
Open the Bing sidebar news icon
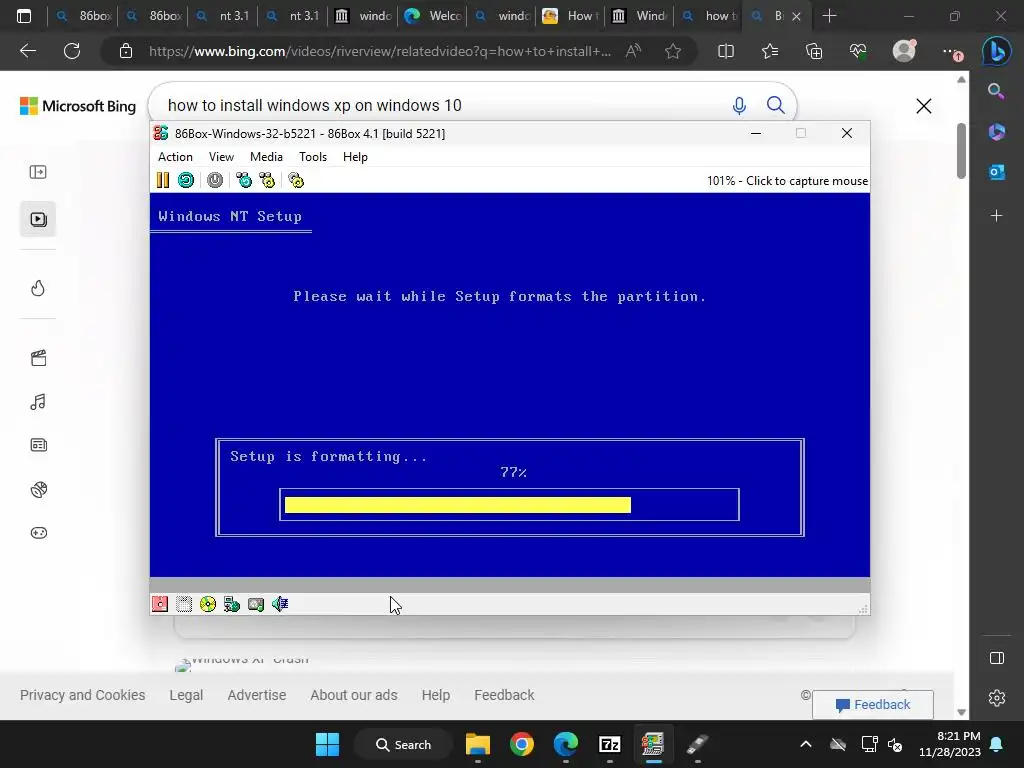38,445
